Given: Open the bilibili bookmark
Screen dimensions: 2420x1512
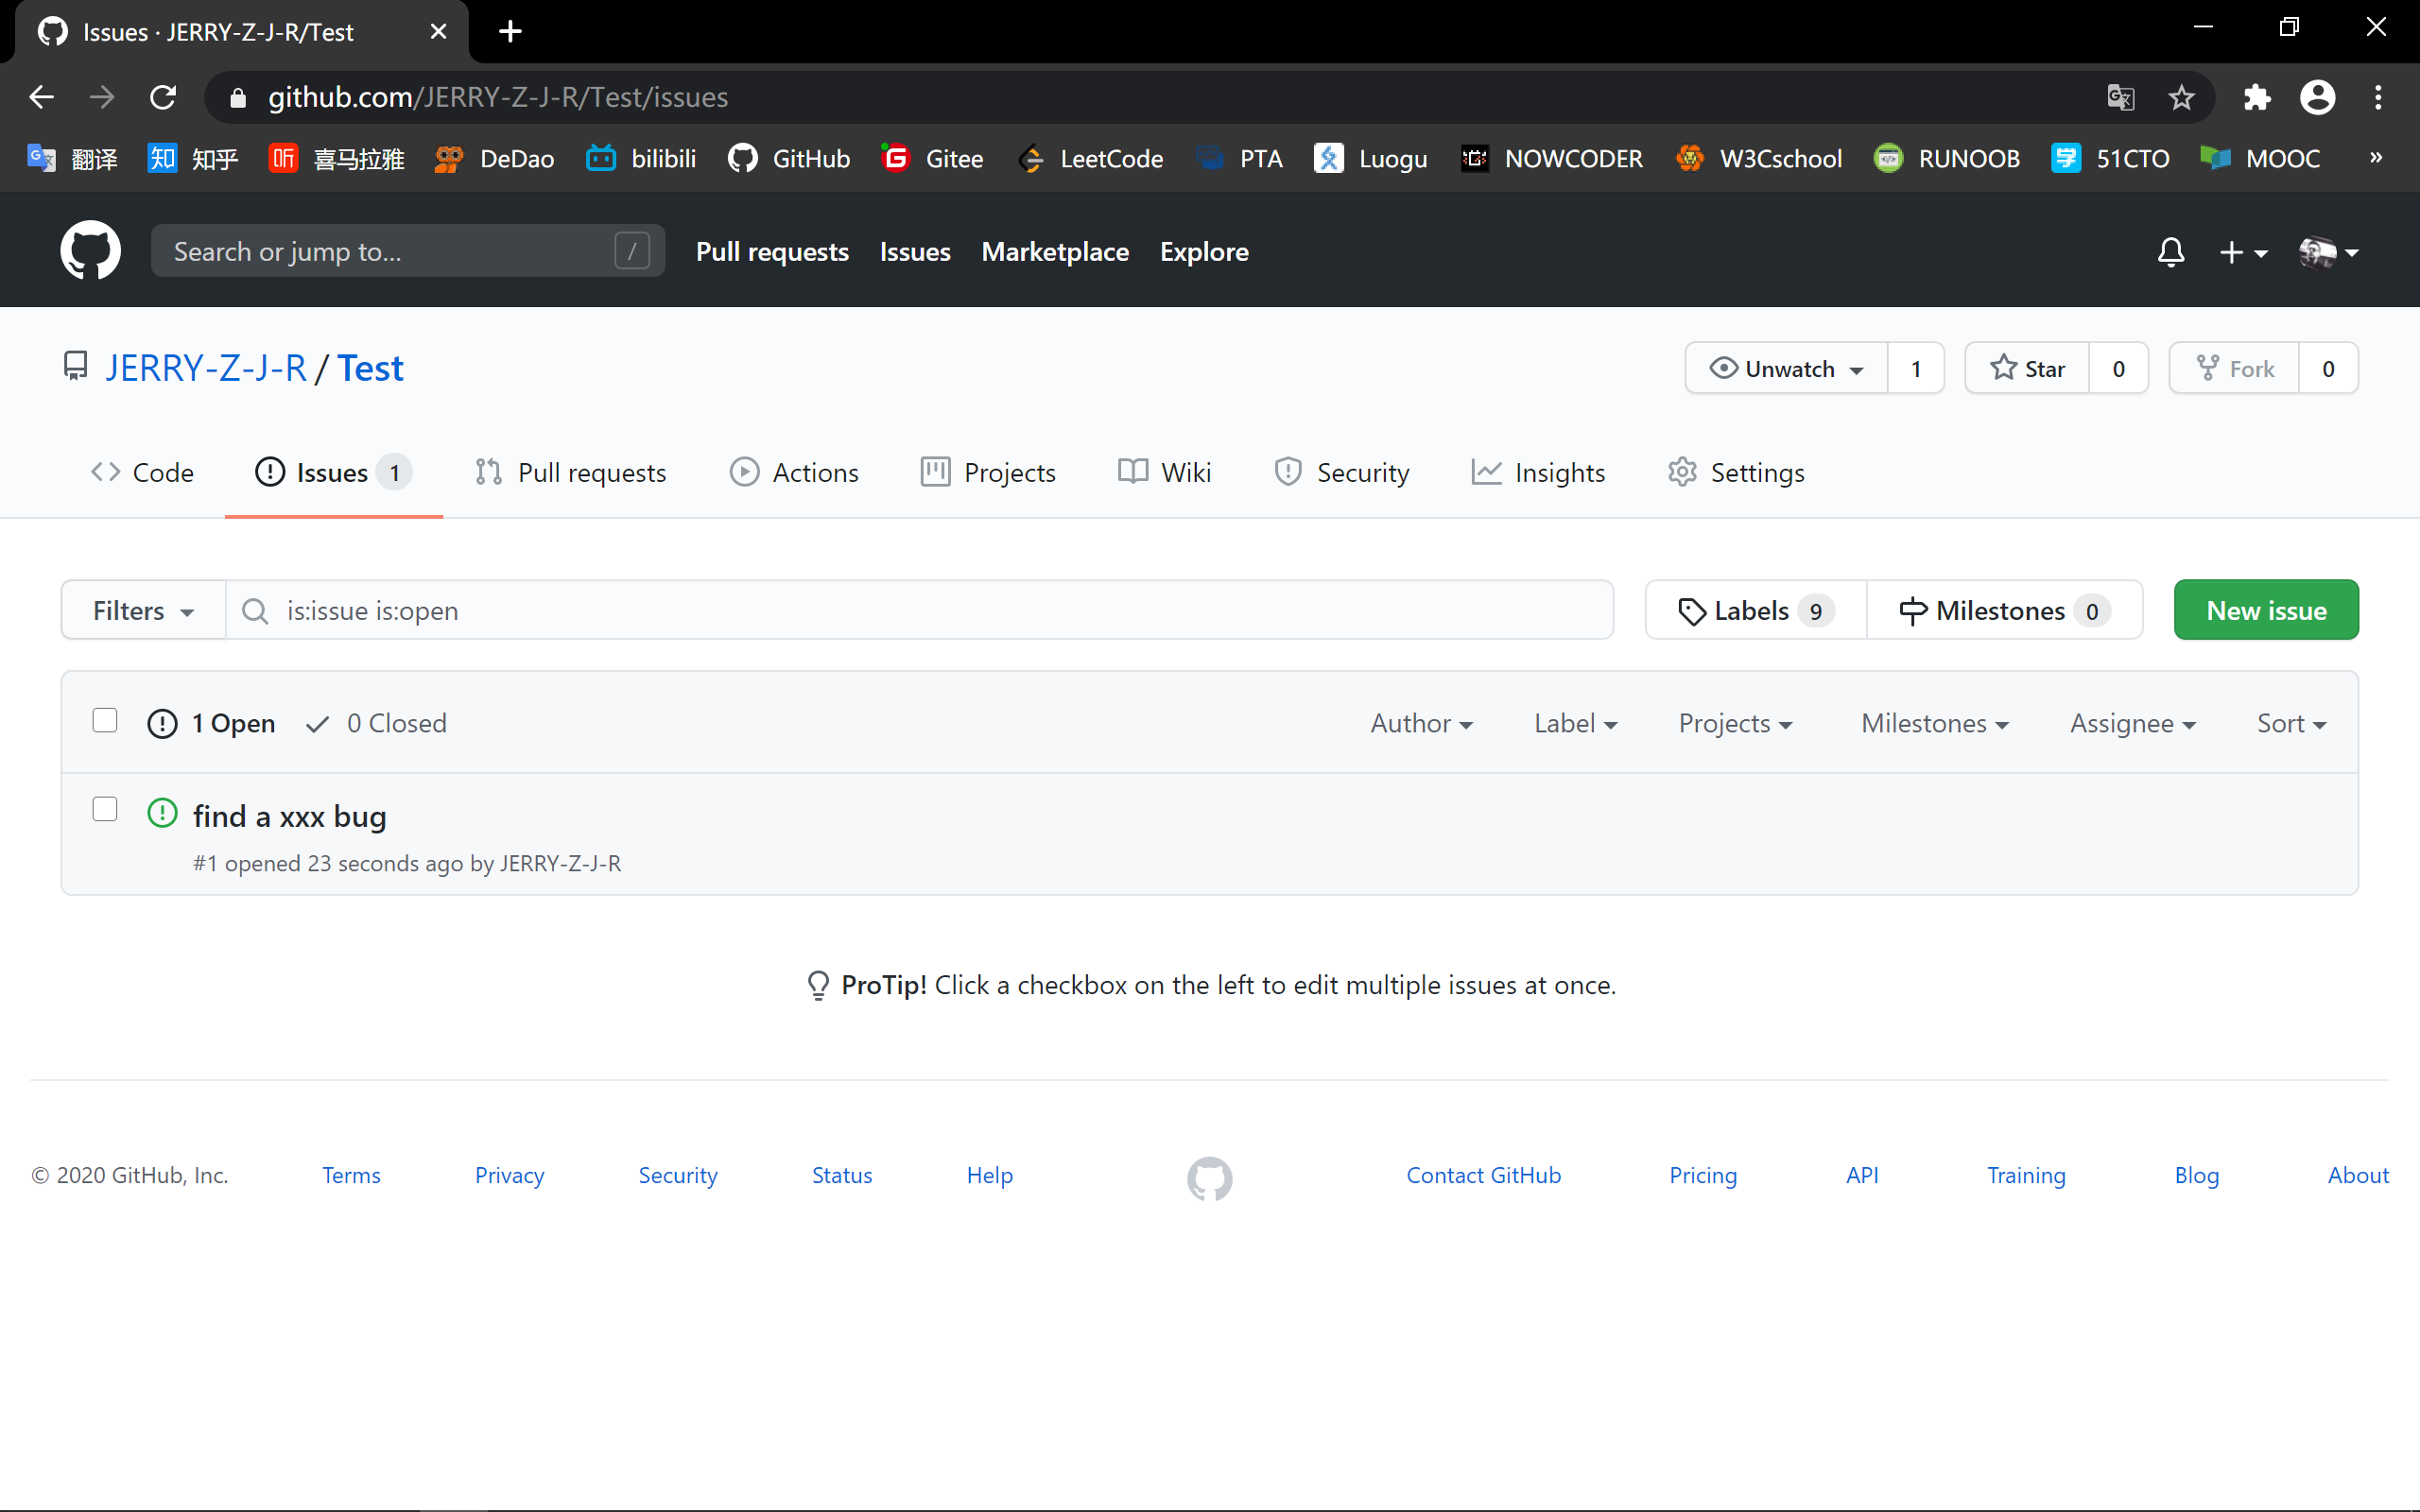Looking at the screenshot, I should click(641, 158).
